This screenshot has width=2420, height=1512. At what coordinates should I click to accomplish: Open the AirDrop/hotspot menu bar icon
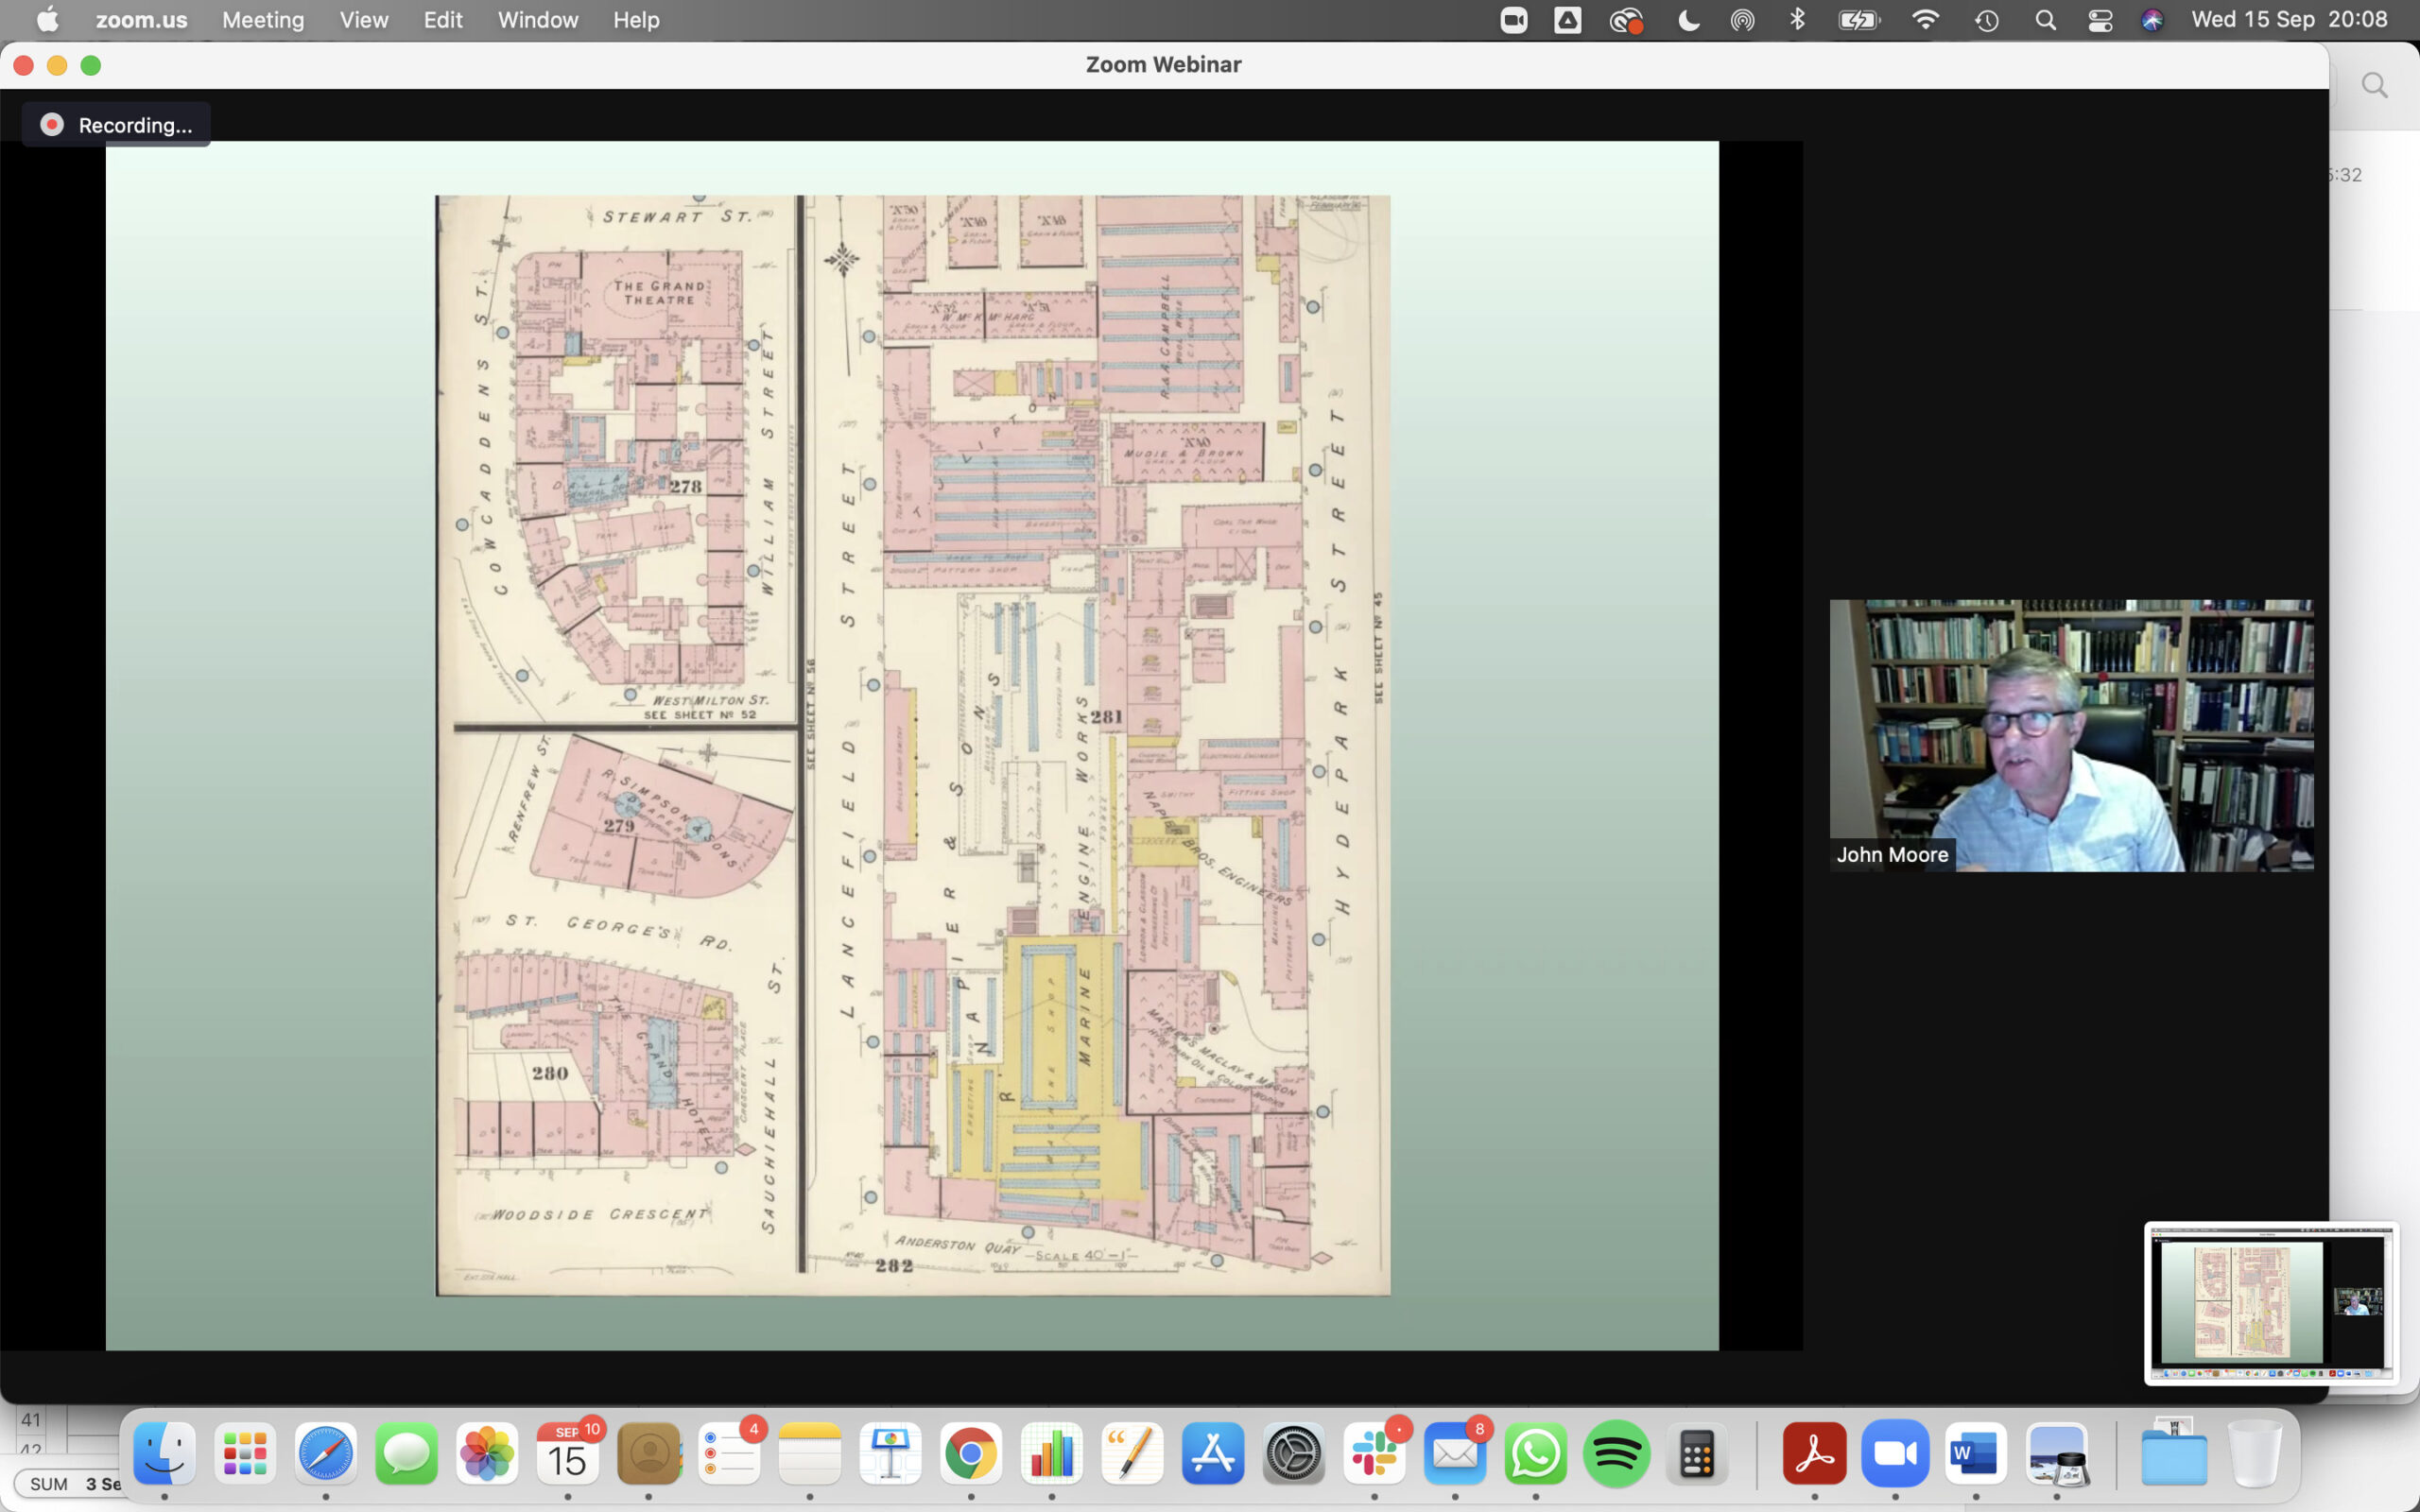(1742, 20)
